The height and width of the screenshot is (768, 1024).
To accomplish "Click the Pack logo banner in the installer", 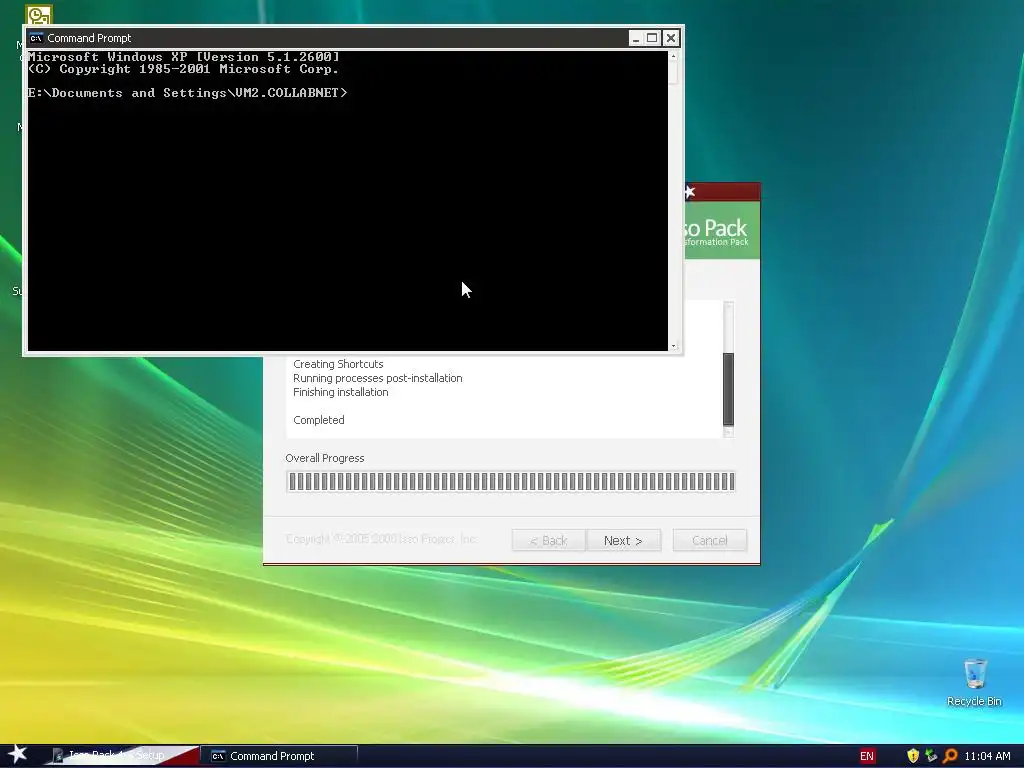I will 722,231.
